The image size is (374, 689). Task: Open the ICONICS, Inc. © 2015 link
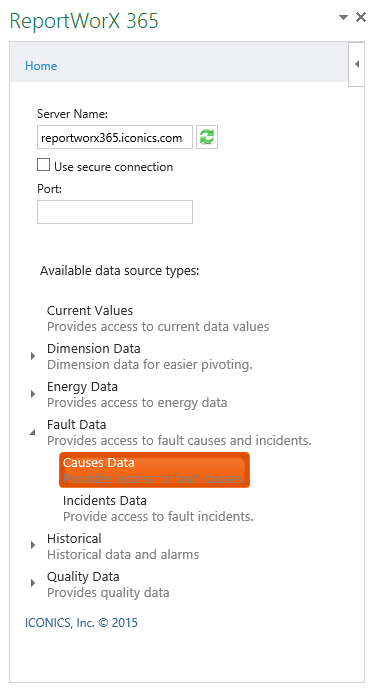pos(81,623)
